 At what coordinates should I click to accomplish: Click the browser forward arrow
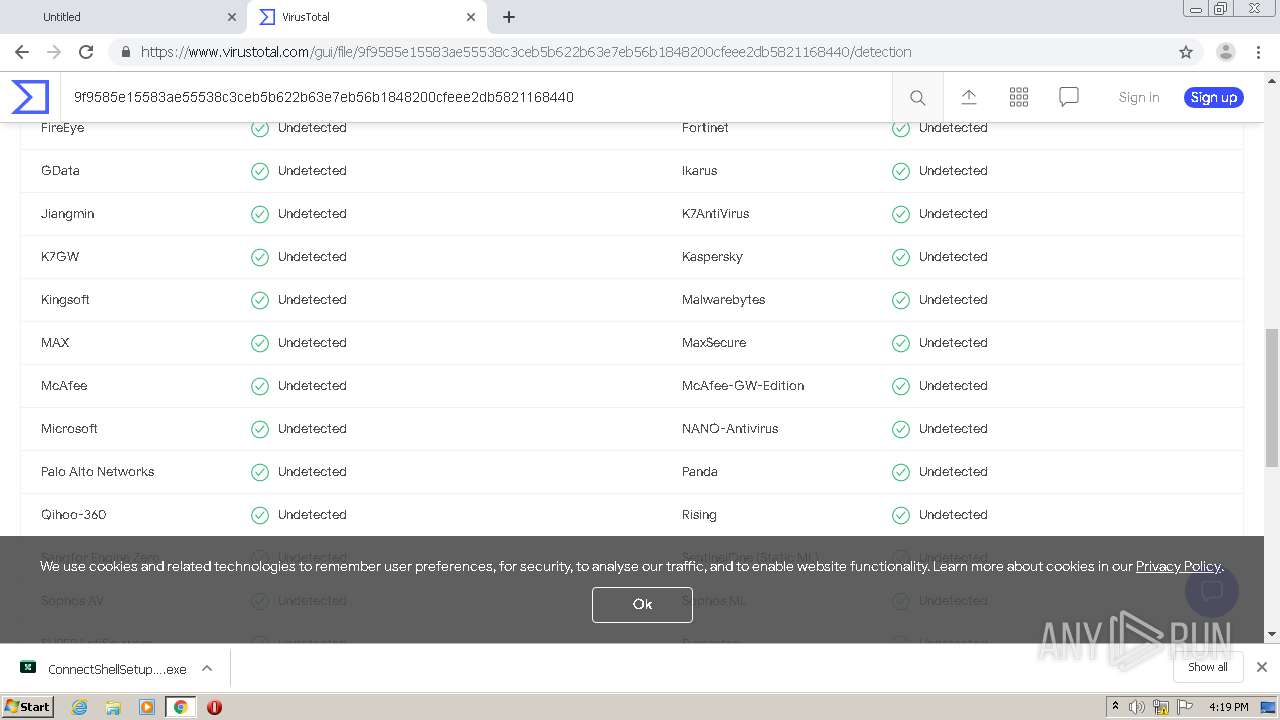(54, 52)
